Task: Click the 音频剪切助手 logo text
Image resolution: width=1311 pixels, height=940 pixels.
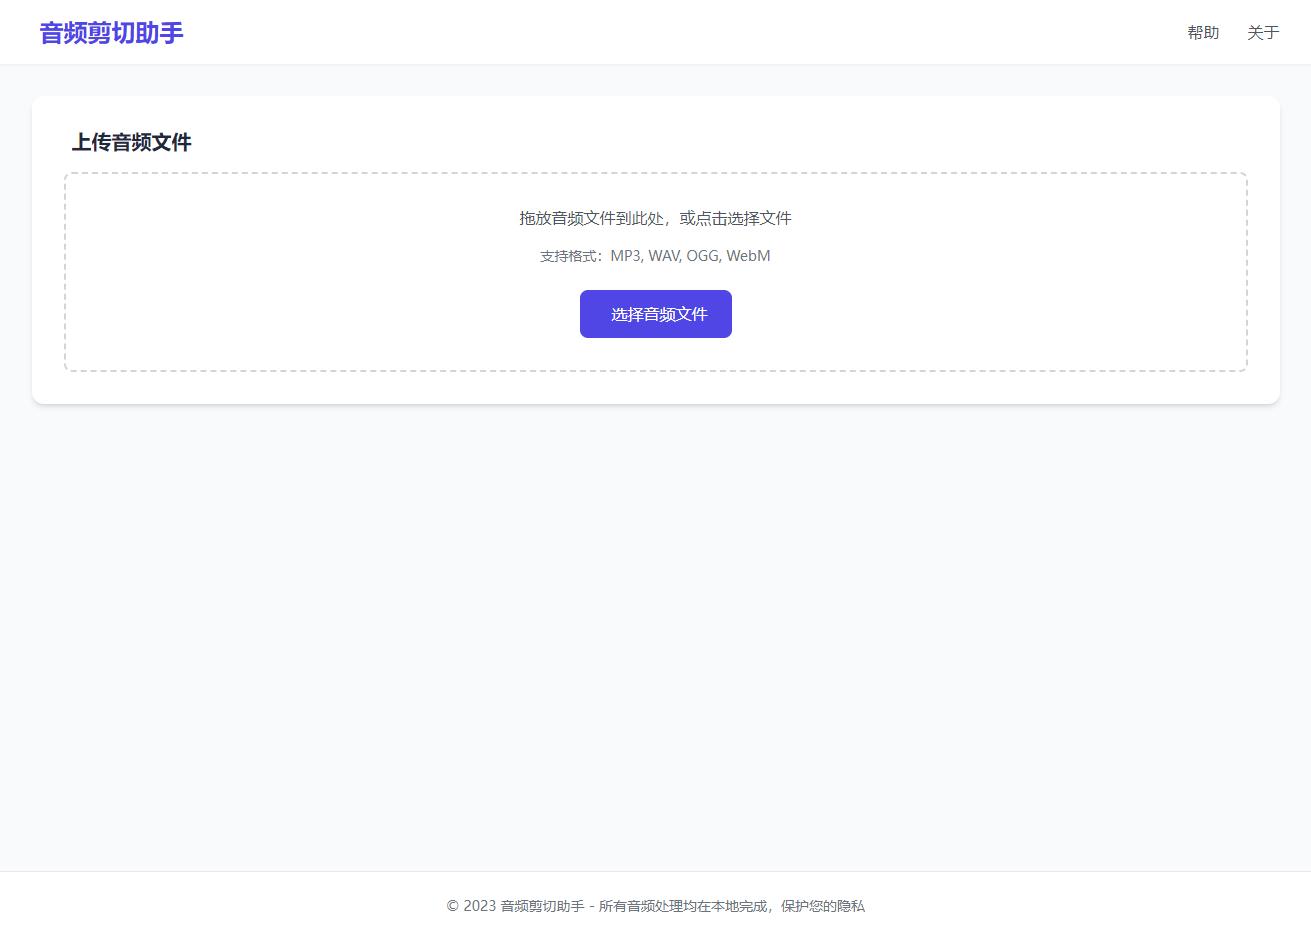Action: coord(110,33)
